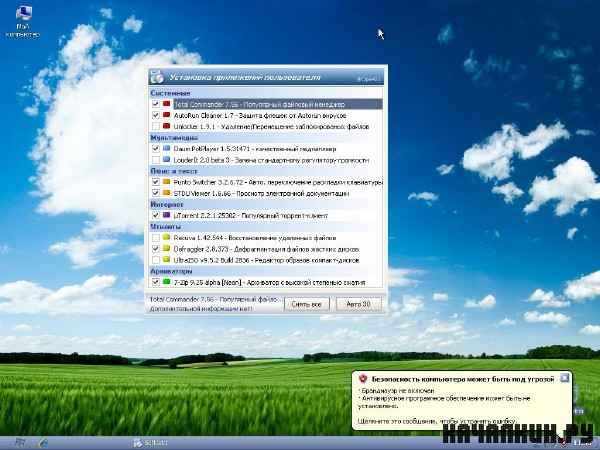Select the µTorrent 2.2.1 row text
This screenshot has height=450, width=600.
(x=251, y=216)
